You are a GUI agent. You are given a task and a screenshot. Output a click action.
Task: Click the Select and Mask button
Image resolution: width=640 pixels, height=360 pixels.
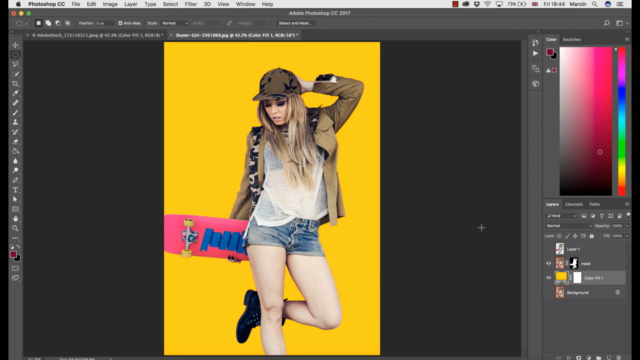click(x=295, y=23)
